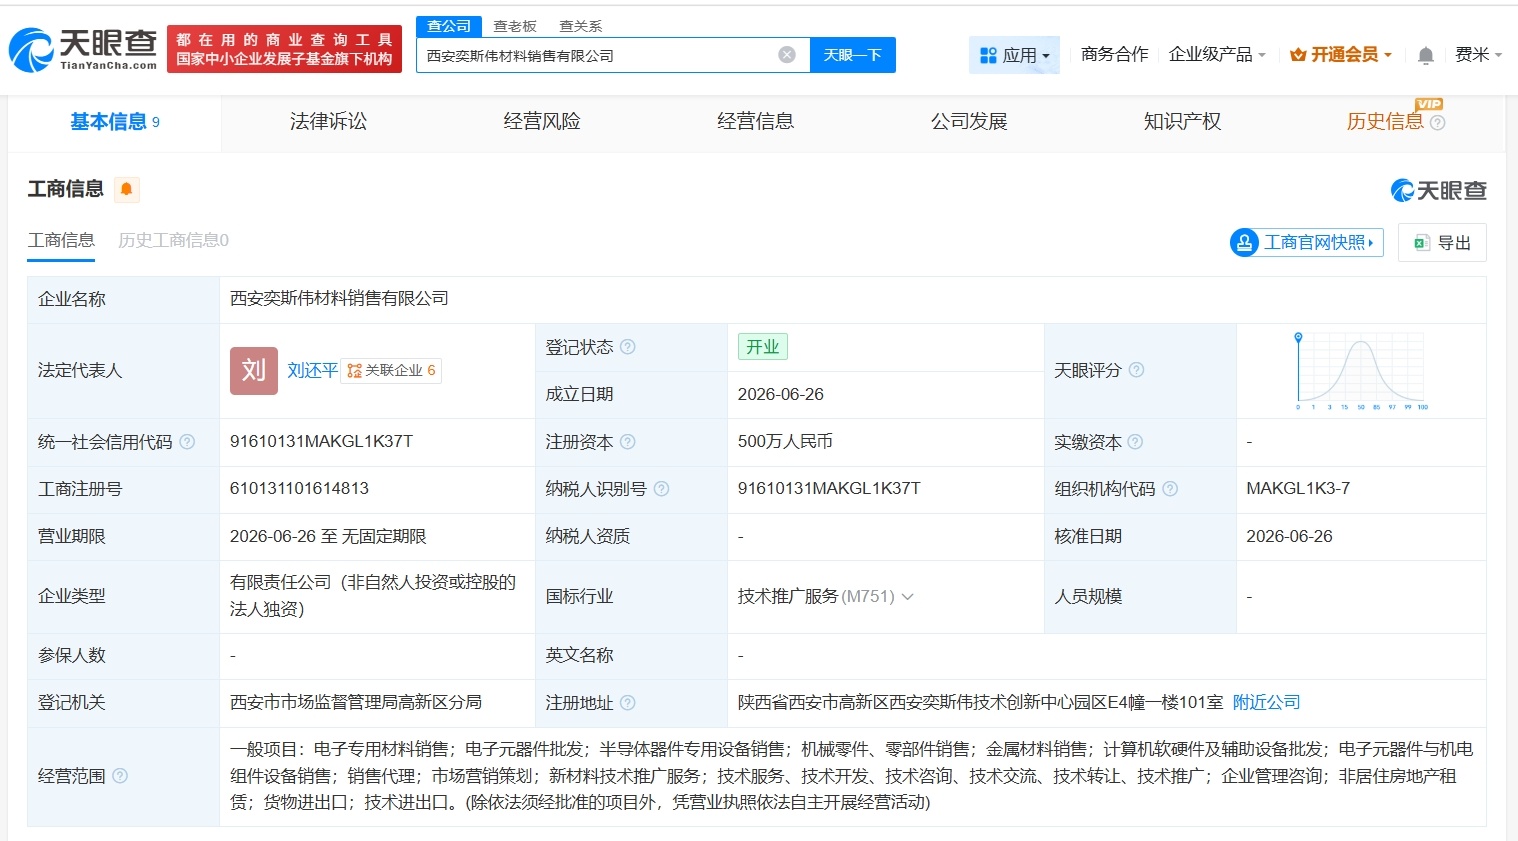Open the 基本信息 tab
The height and width of the screenshot is (841, 1518).
pos(115,122)
